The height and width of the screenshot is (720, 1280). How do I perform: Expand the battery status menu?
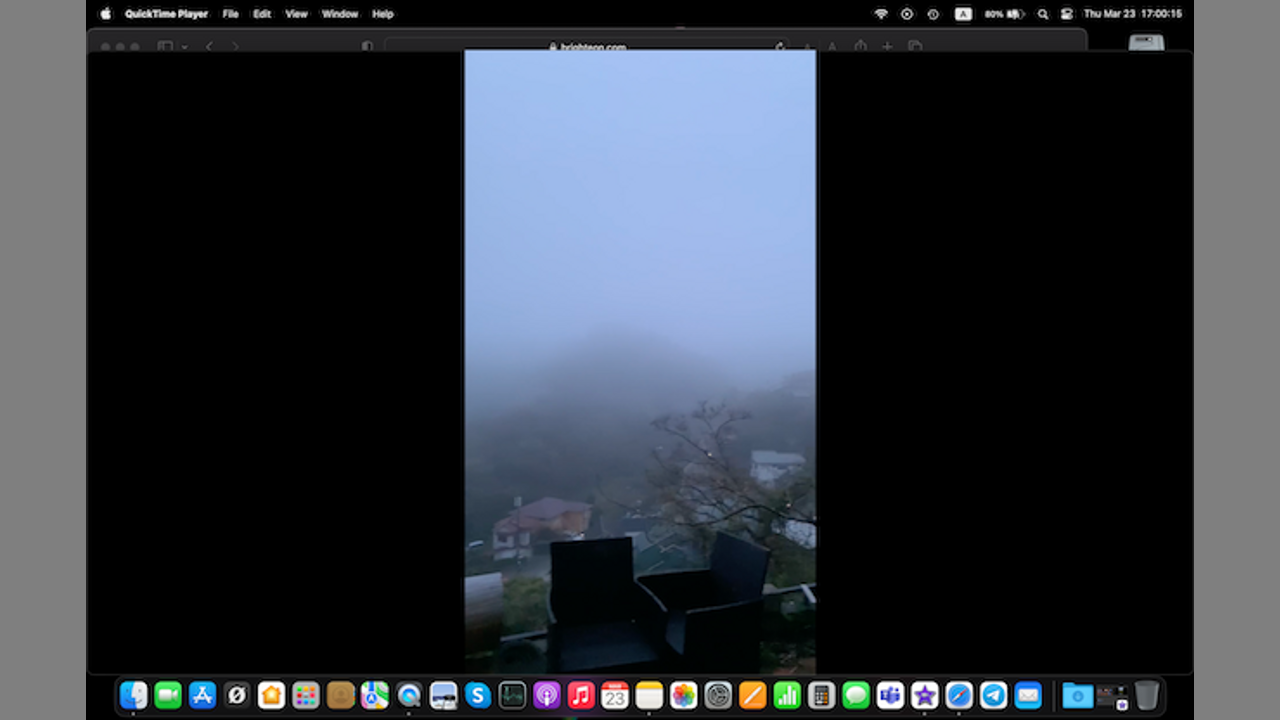point(1004,14)
